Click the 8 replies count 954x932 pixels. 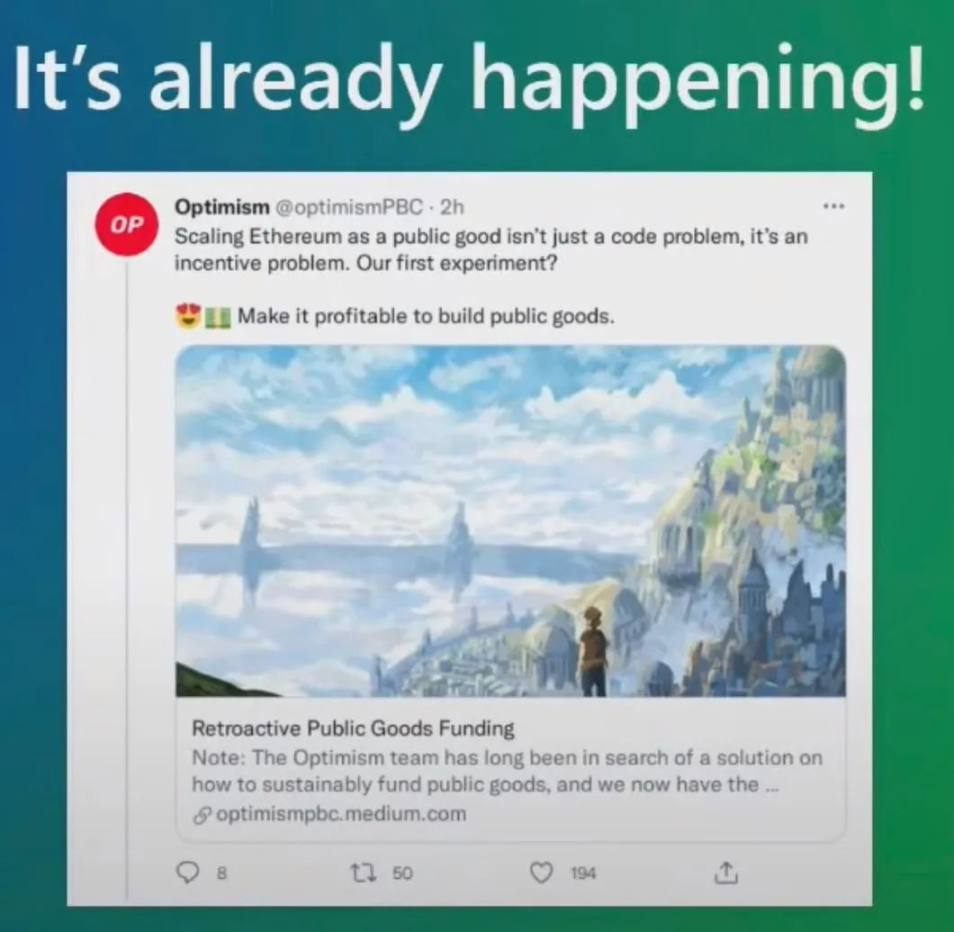click(222, 874)
